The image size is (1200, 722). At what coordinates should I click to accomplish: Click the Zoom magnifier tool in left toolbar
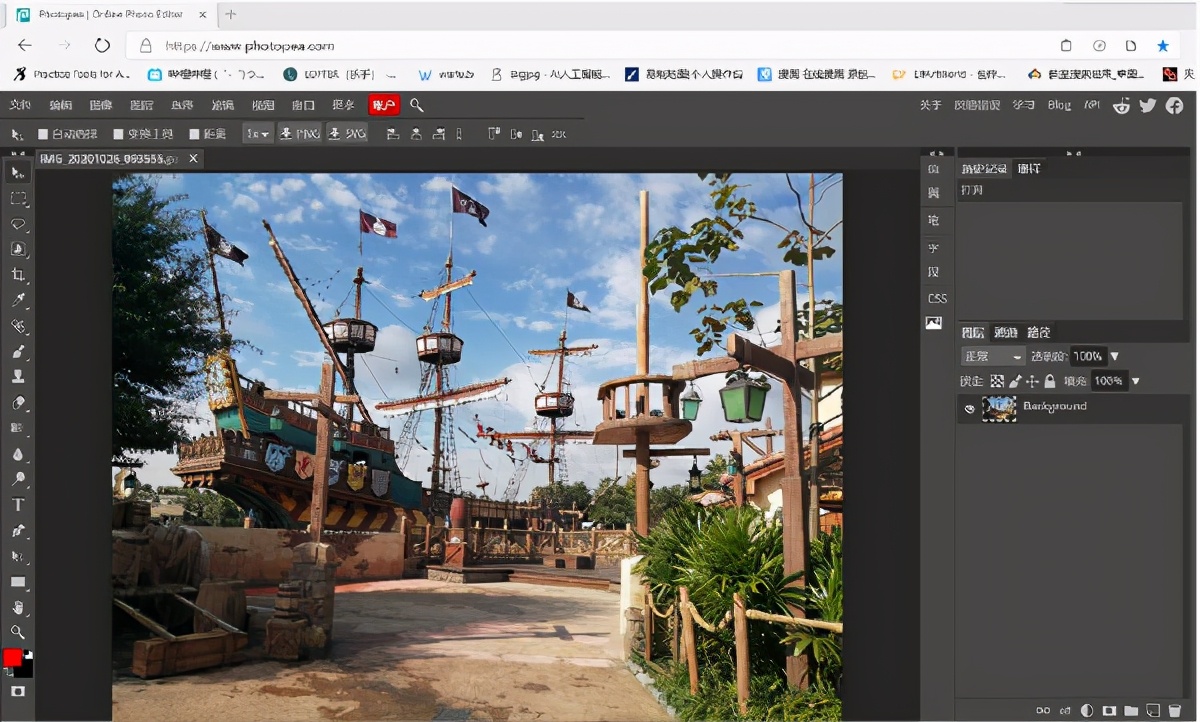click(x=18, y=632)
